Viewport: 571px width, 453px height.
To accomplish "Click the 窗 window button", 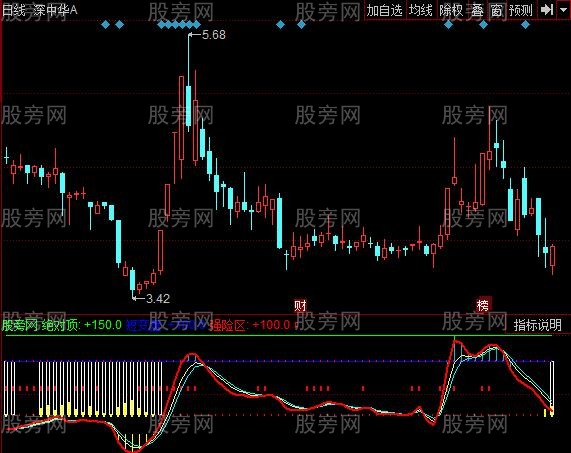I will [x=496, y=10].
